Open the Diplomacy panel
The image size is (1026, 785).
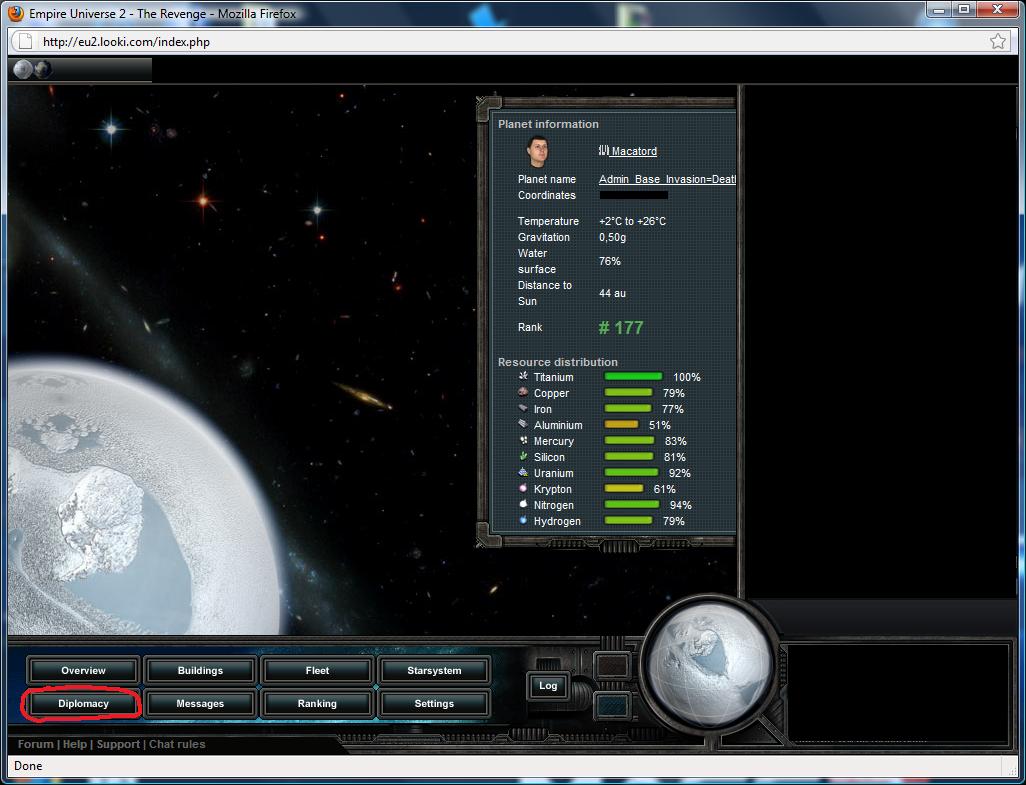(83, 704)
